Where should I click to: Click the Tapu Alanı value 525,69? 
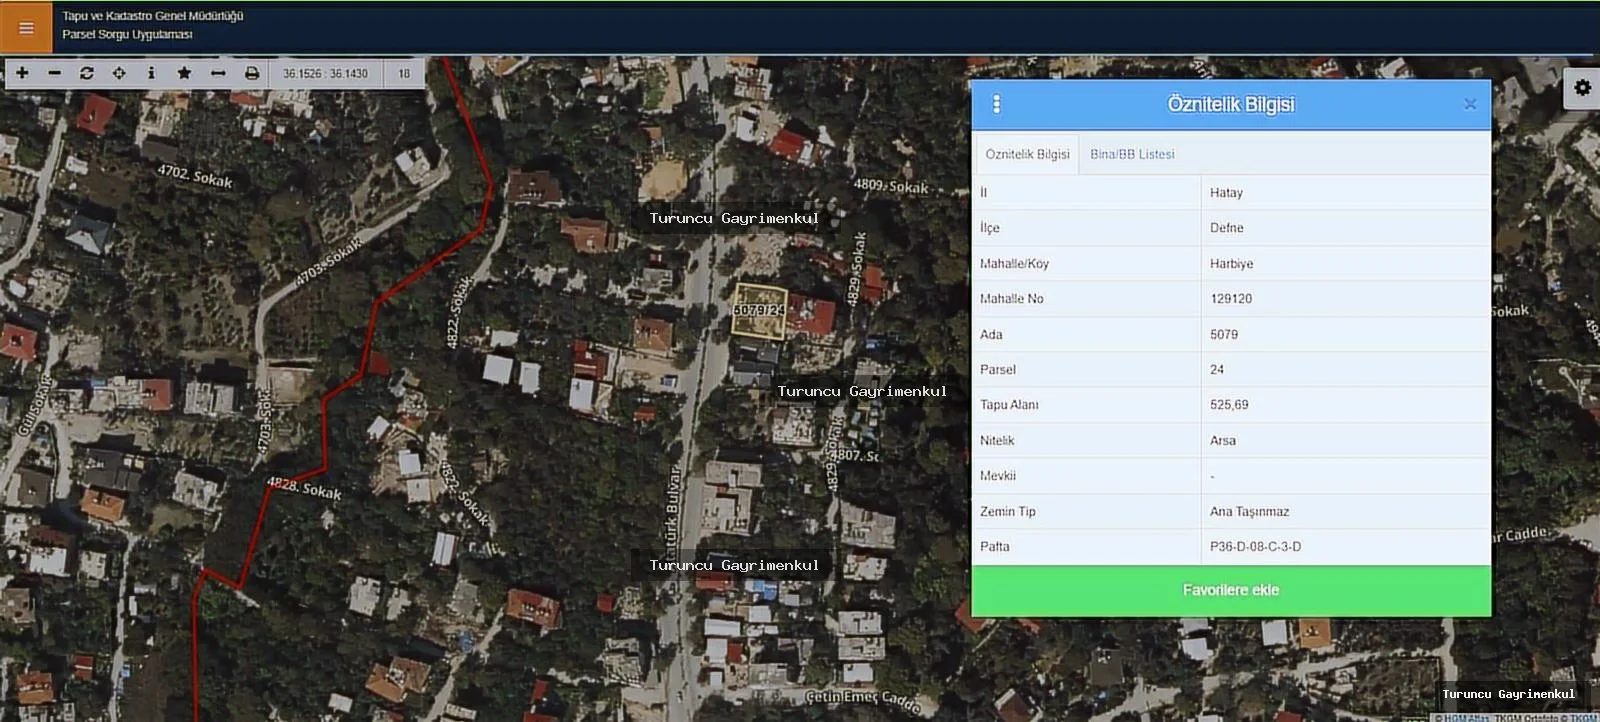pyautogui.click(x=1229, y=405)
